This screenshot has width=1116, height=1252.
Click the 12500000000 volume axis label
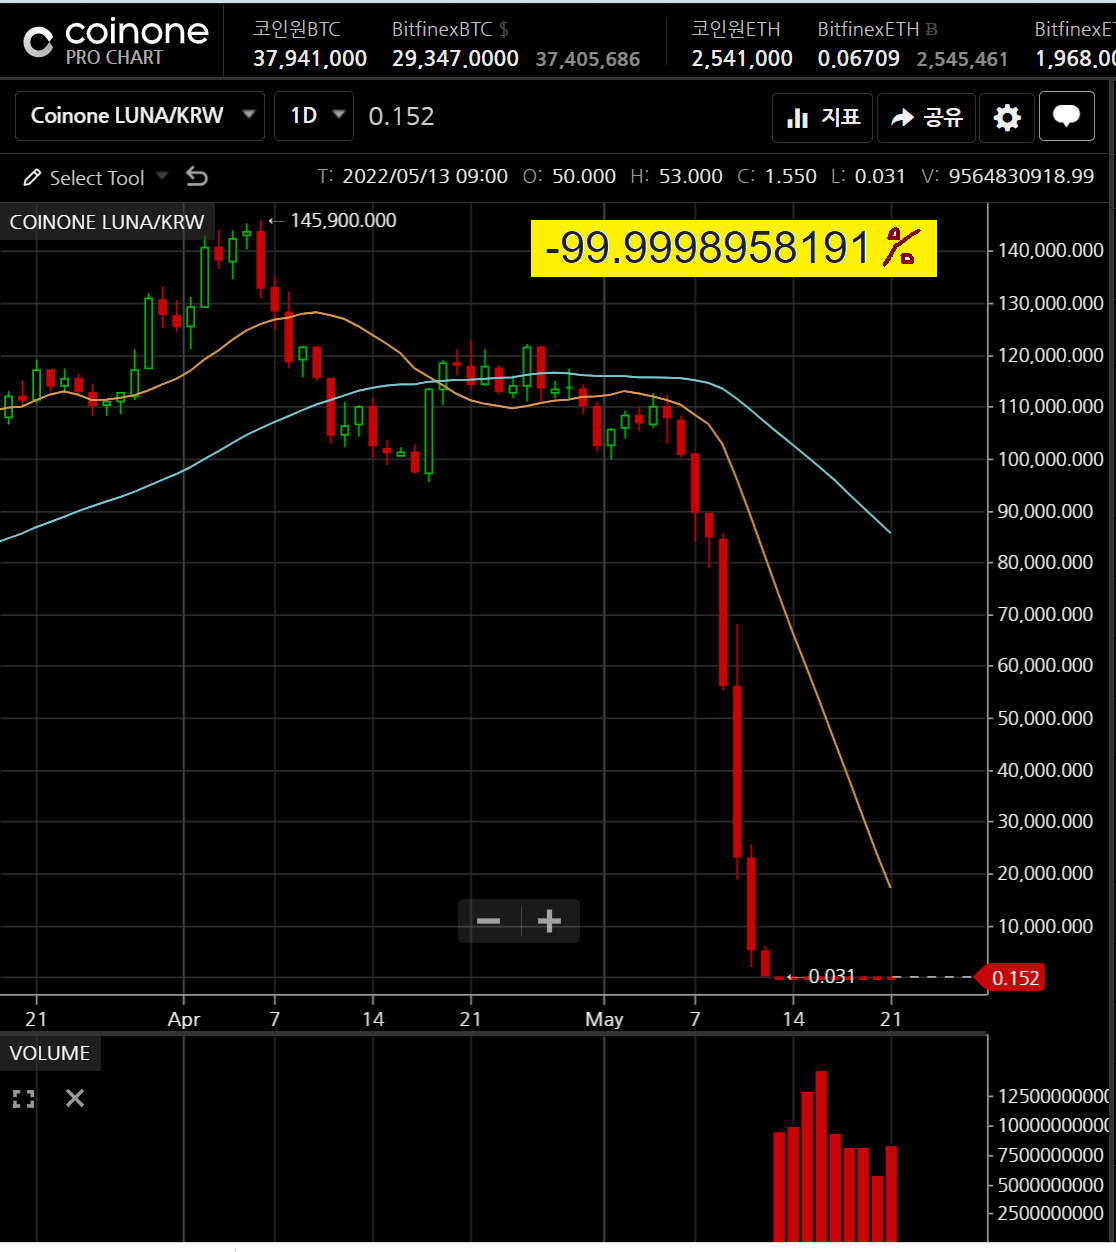coord(1053,1097)
